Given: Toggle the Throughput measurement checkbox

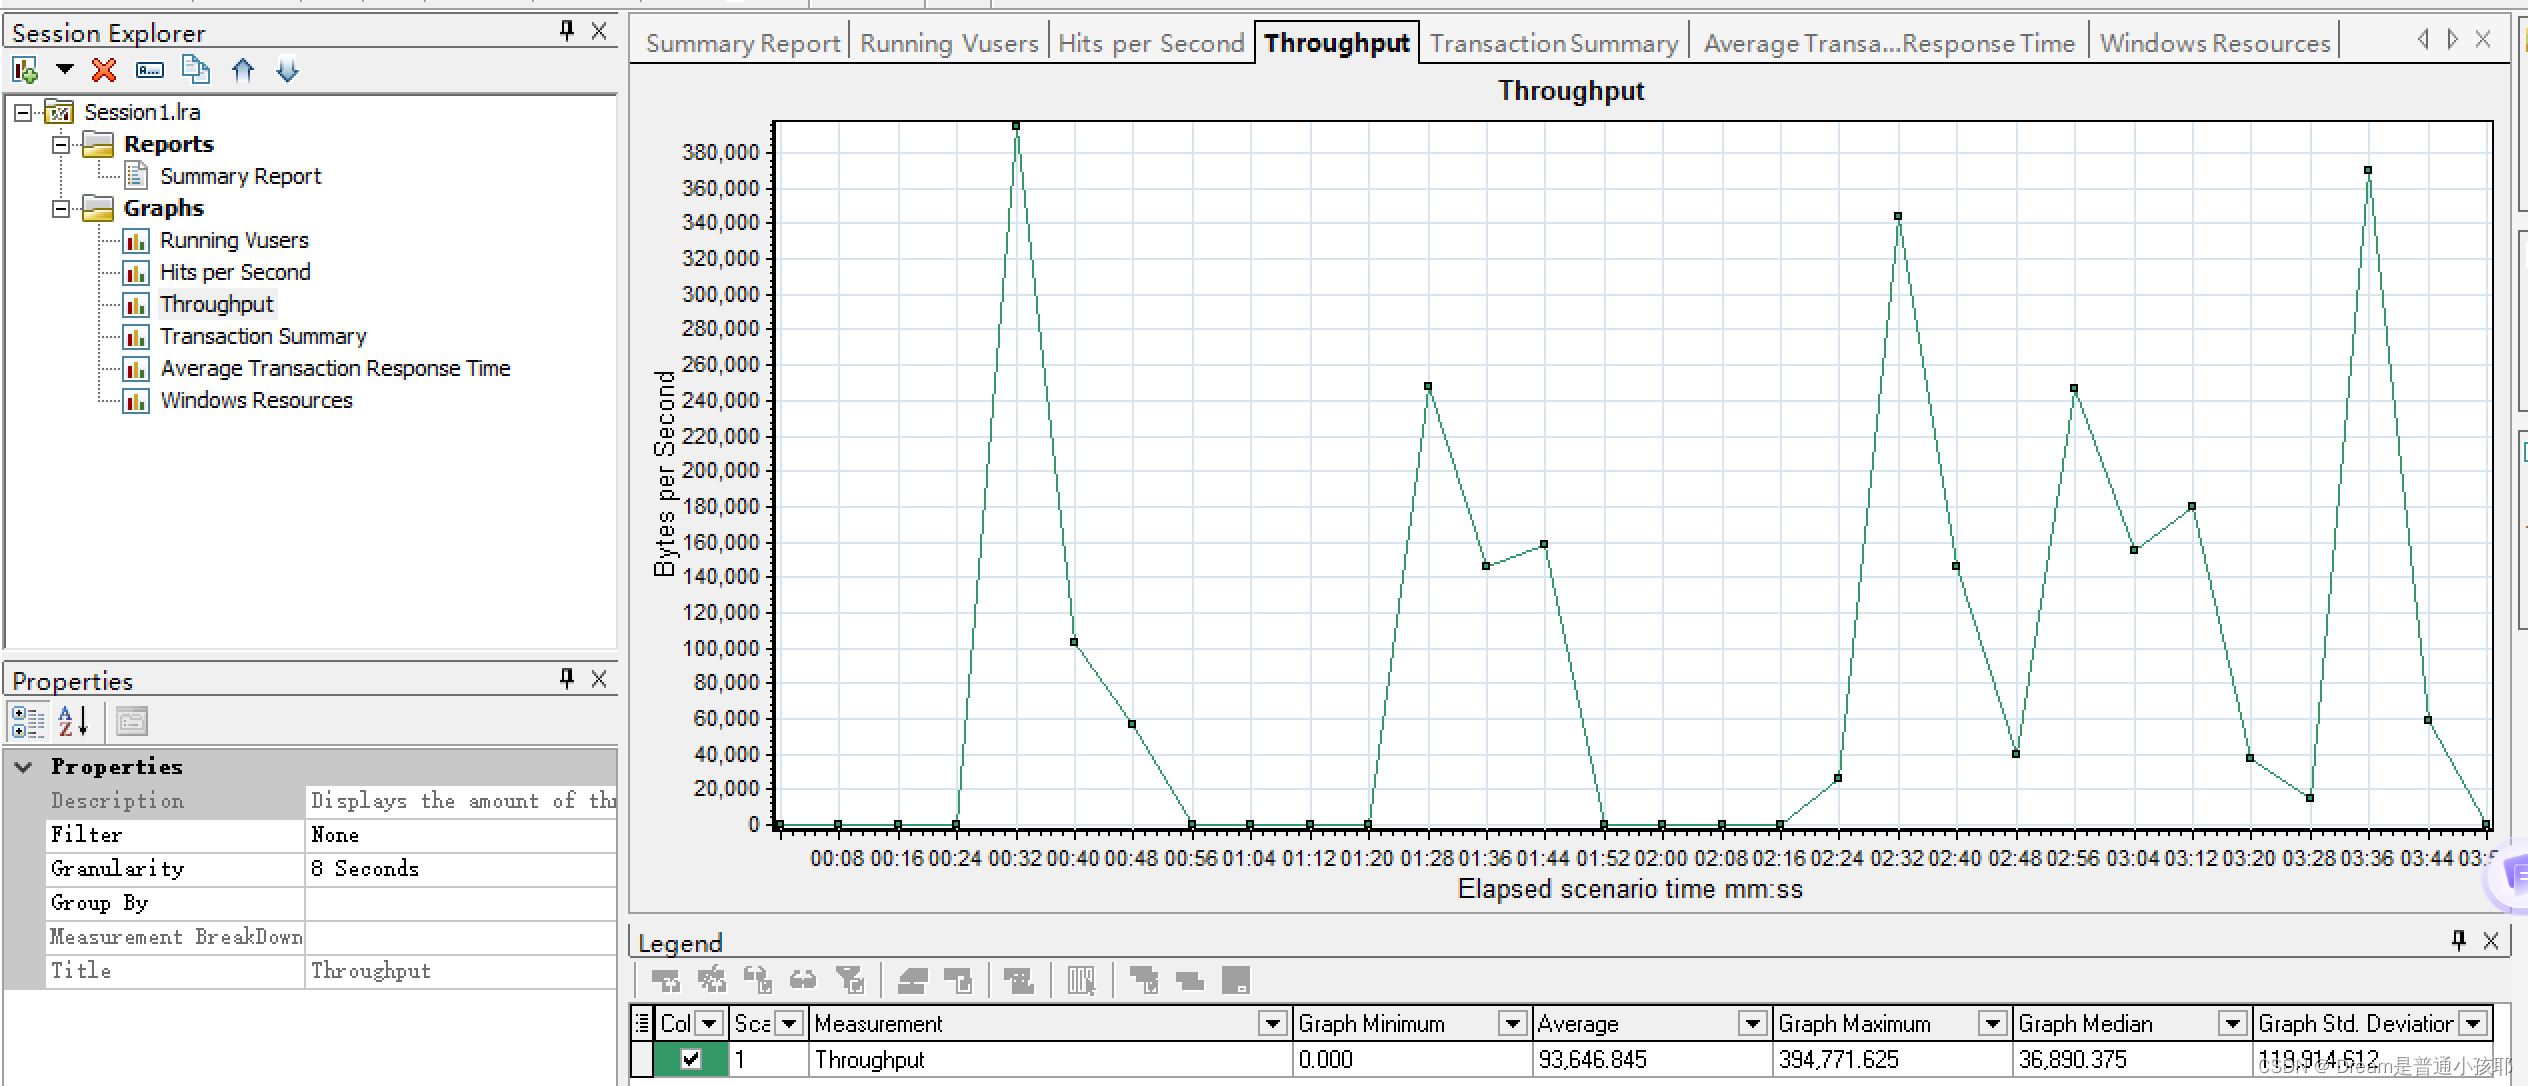Looking at the screenshot, I should coord(691,1059).
